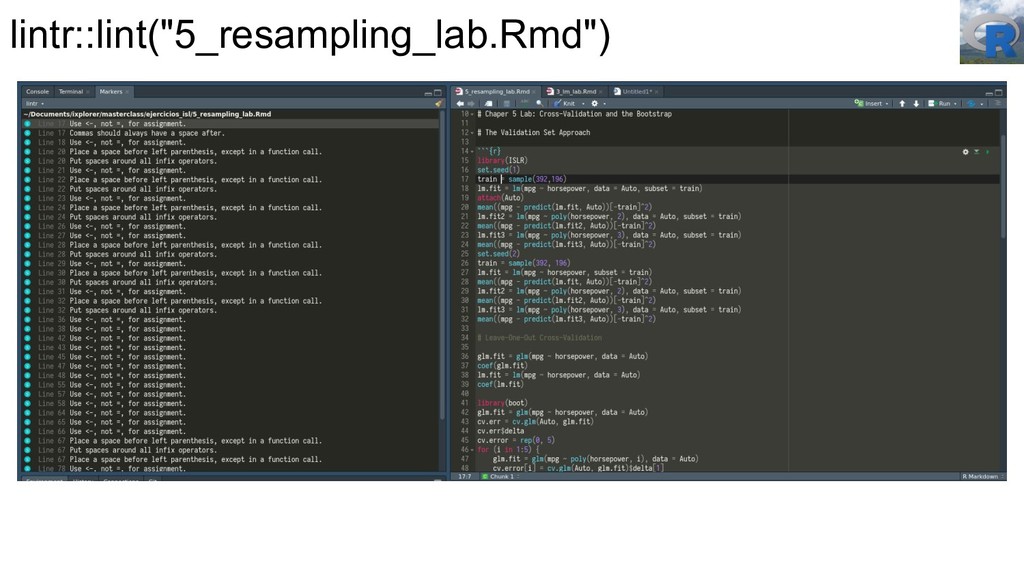
Task: Place cursor on 'attach(Auto)' line 19
Action: (x=500, y=198)
